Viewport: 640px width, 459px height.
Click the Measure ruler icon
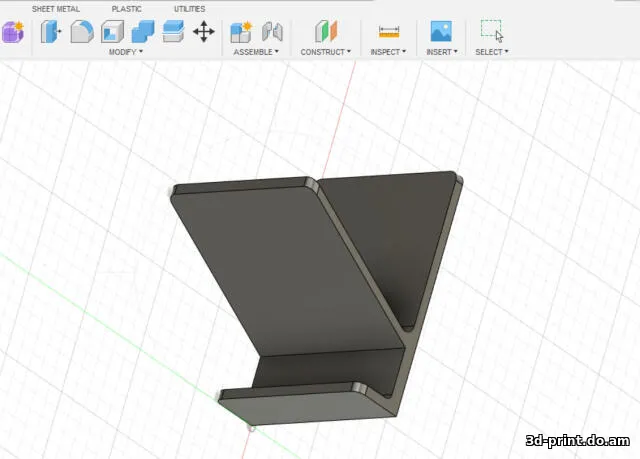[389, 31]
